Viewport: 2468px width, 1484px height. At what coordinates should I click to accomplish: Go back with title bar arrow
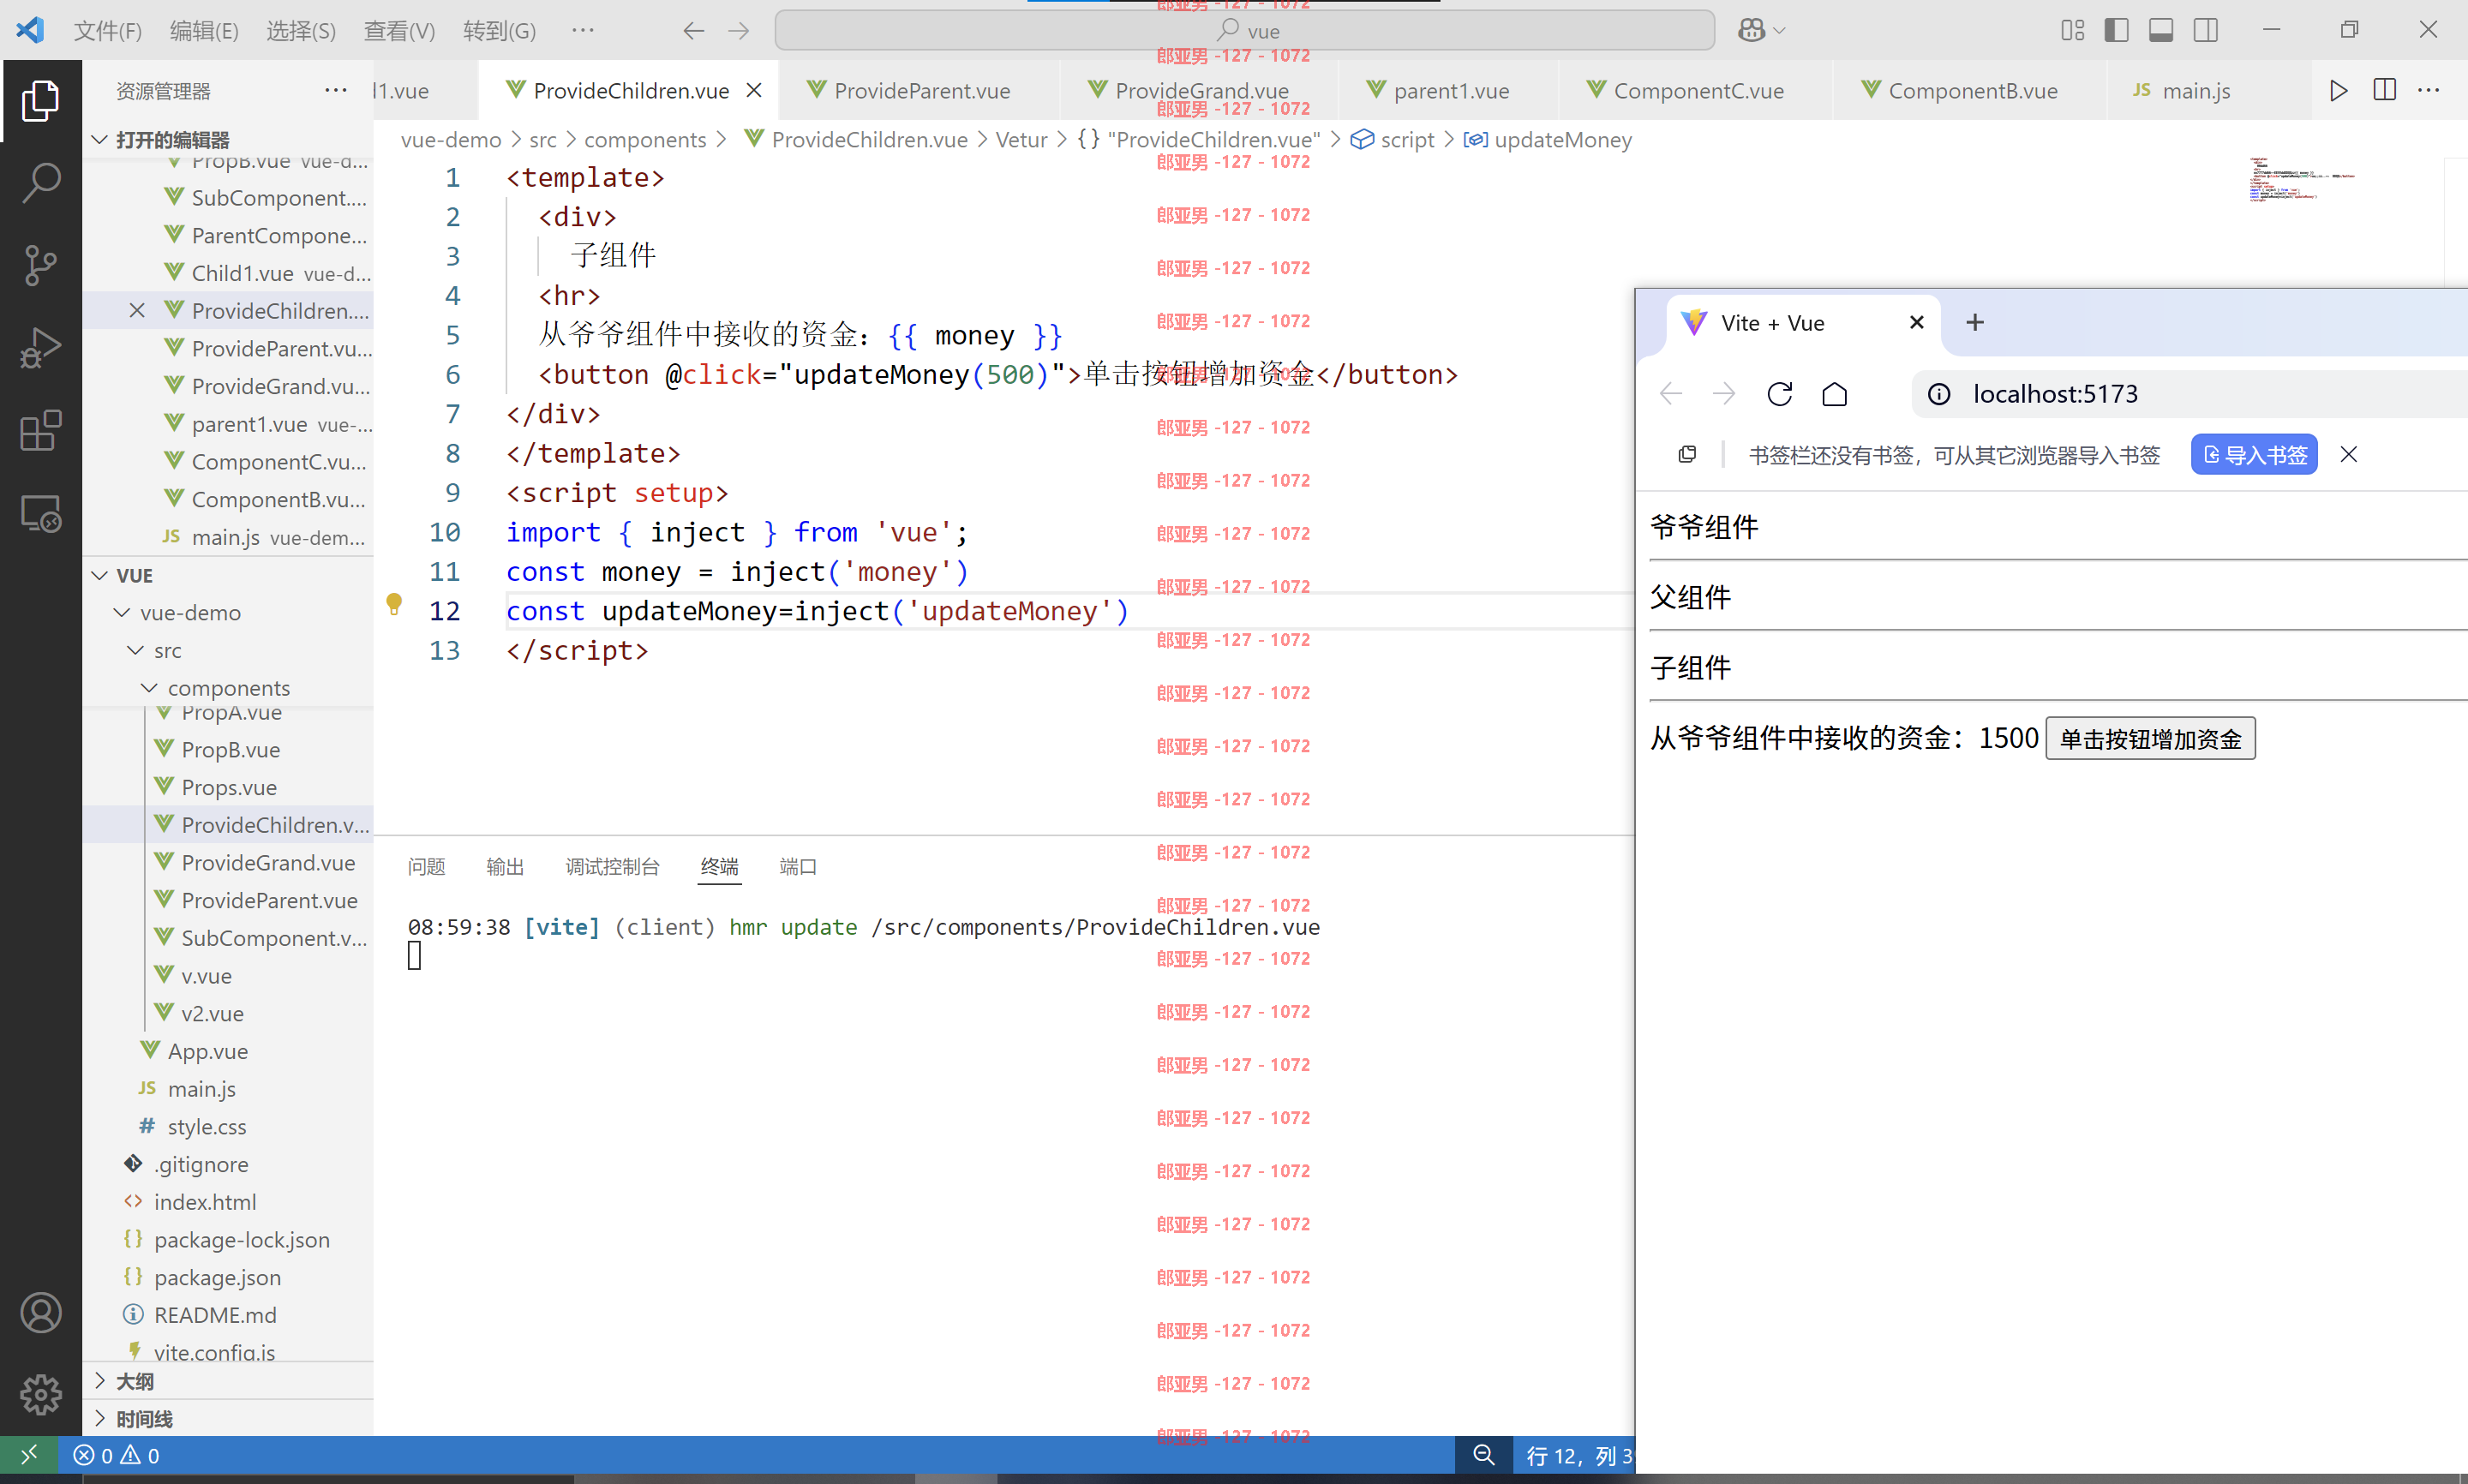[693, 31]
